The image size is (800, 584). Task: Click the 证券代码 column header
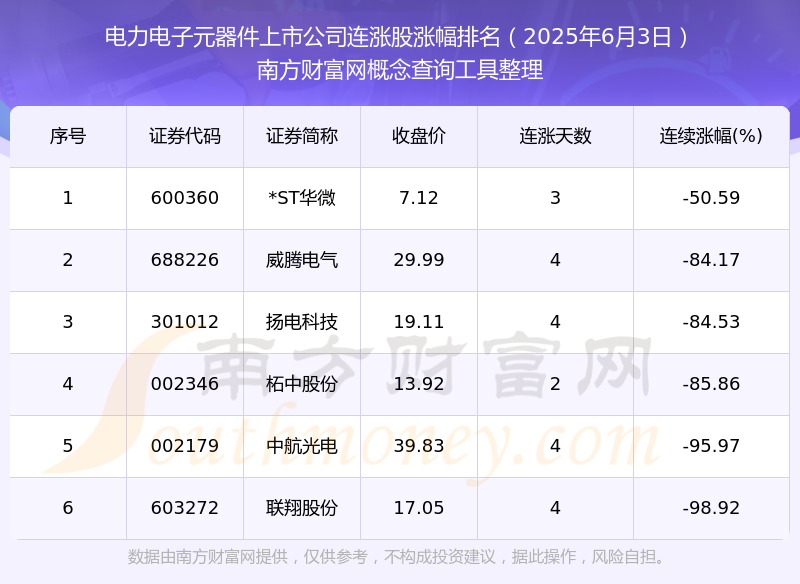click(x=185, y=136)
